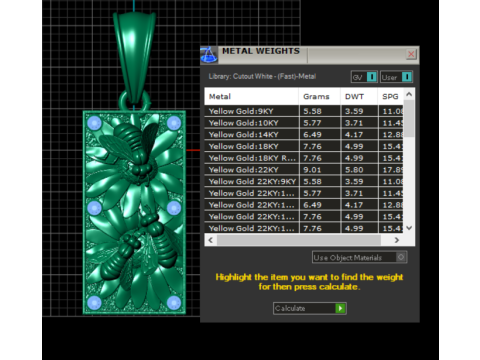Click the top-right blue gem on pendant
Screen dimensions: 480x360
[174, 123]
